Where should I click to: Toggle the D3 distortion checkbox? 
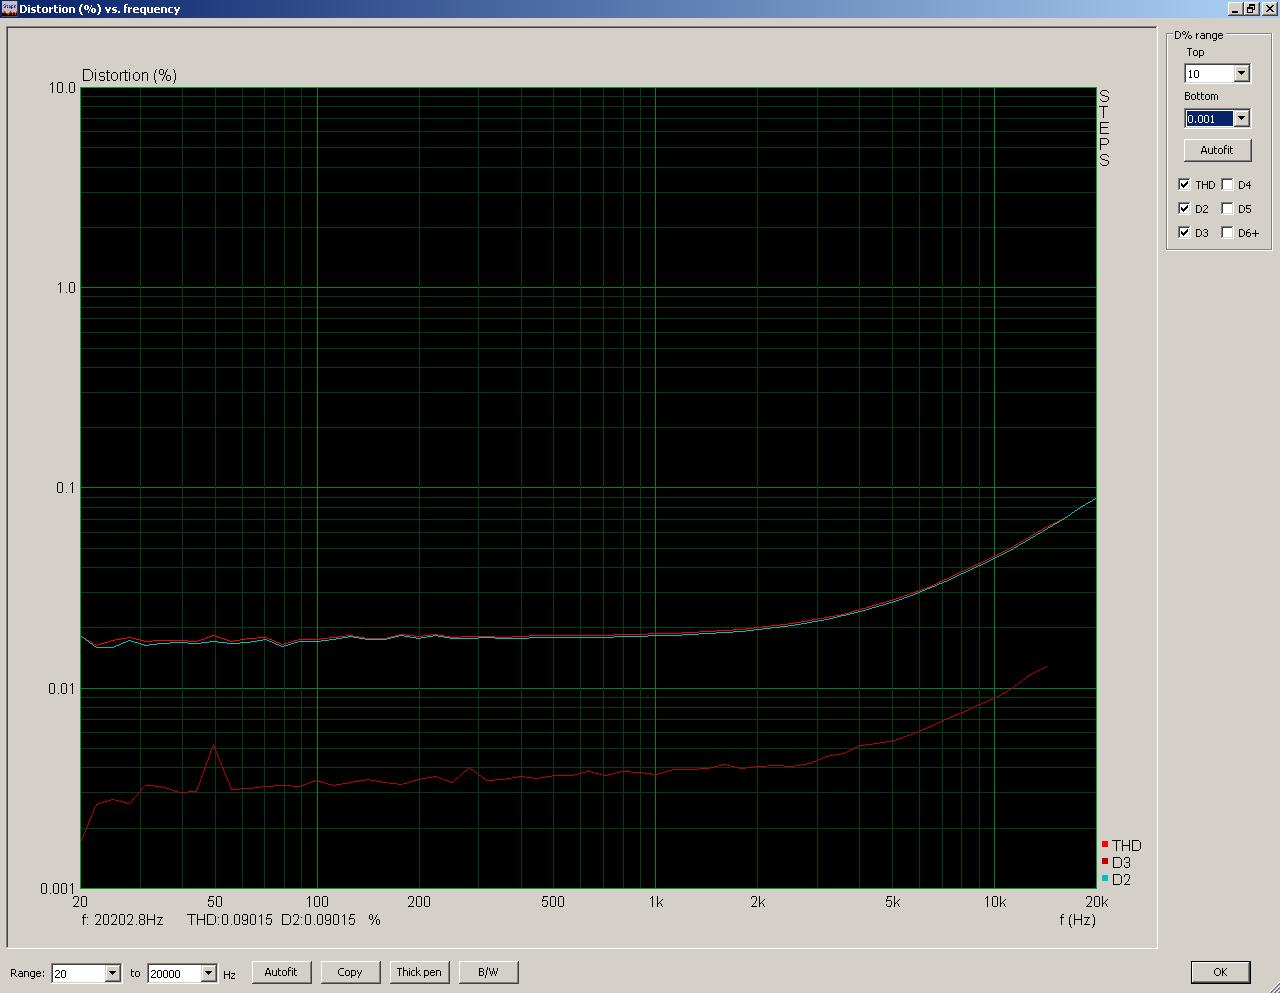click(1184, 233)
